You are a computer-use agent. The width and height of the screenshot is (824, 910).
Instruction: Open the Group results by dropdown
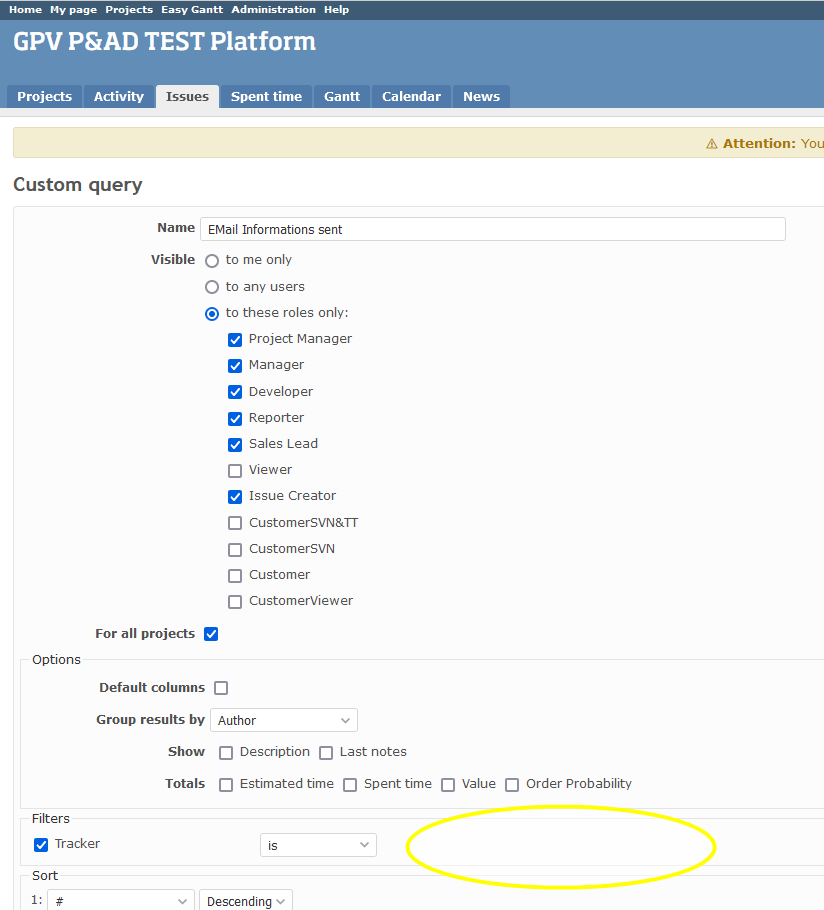[x=284, y=720]
